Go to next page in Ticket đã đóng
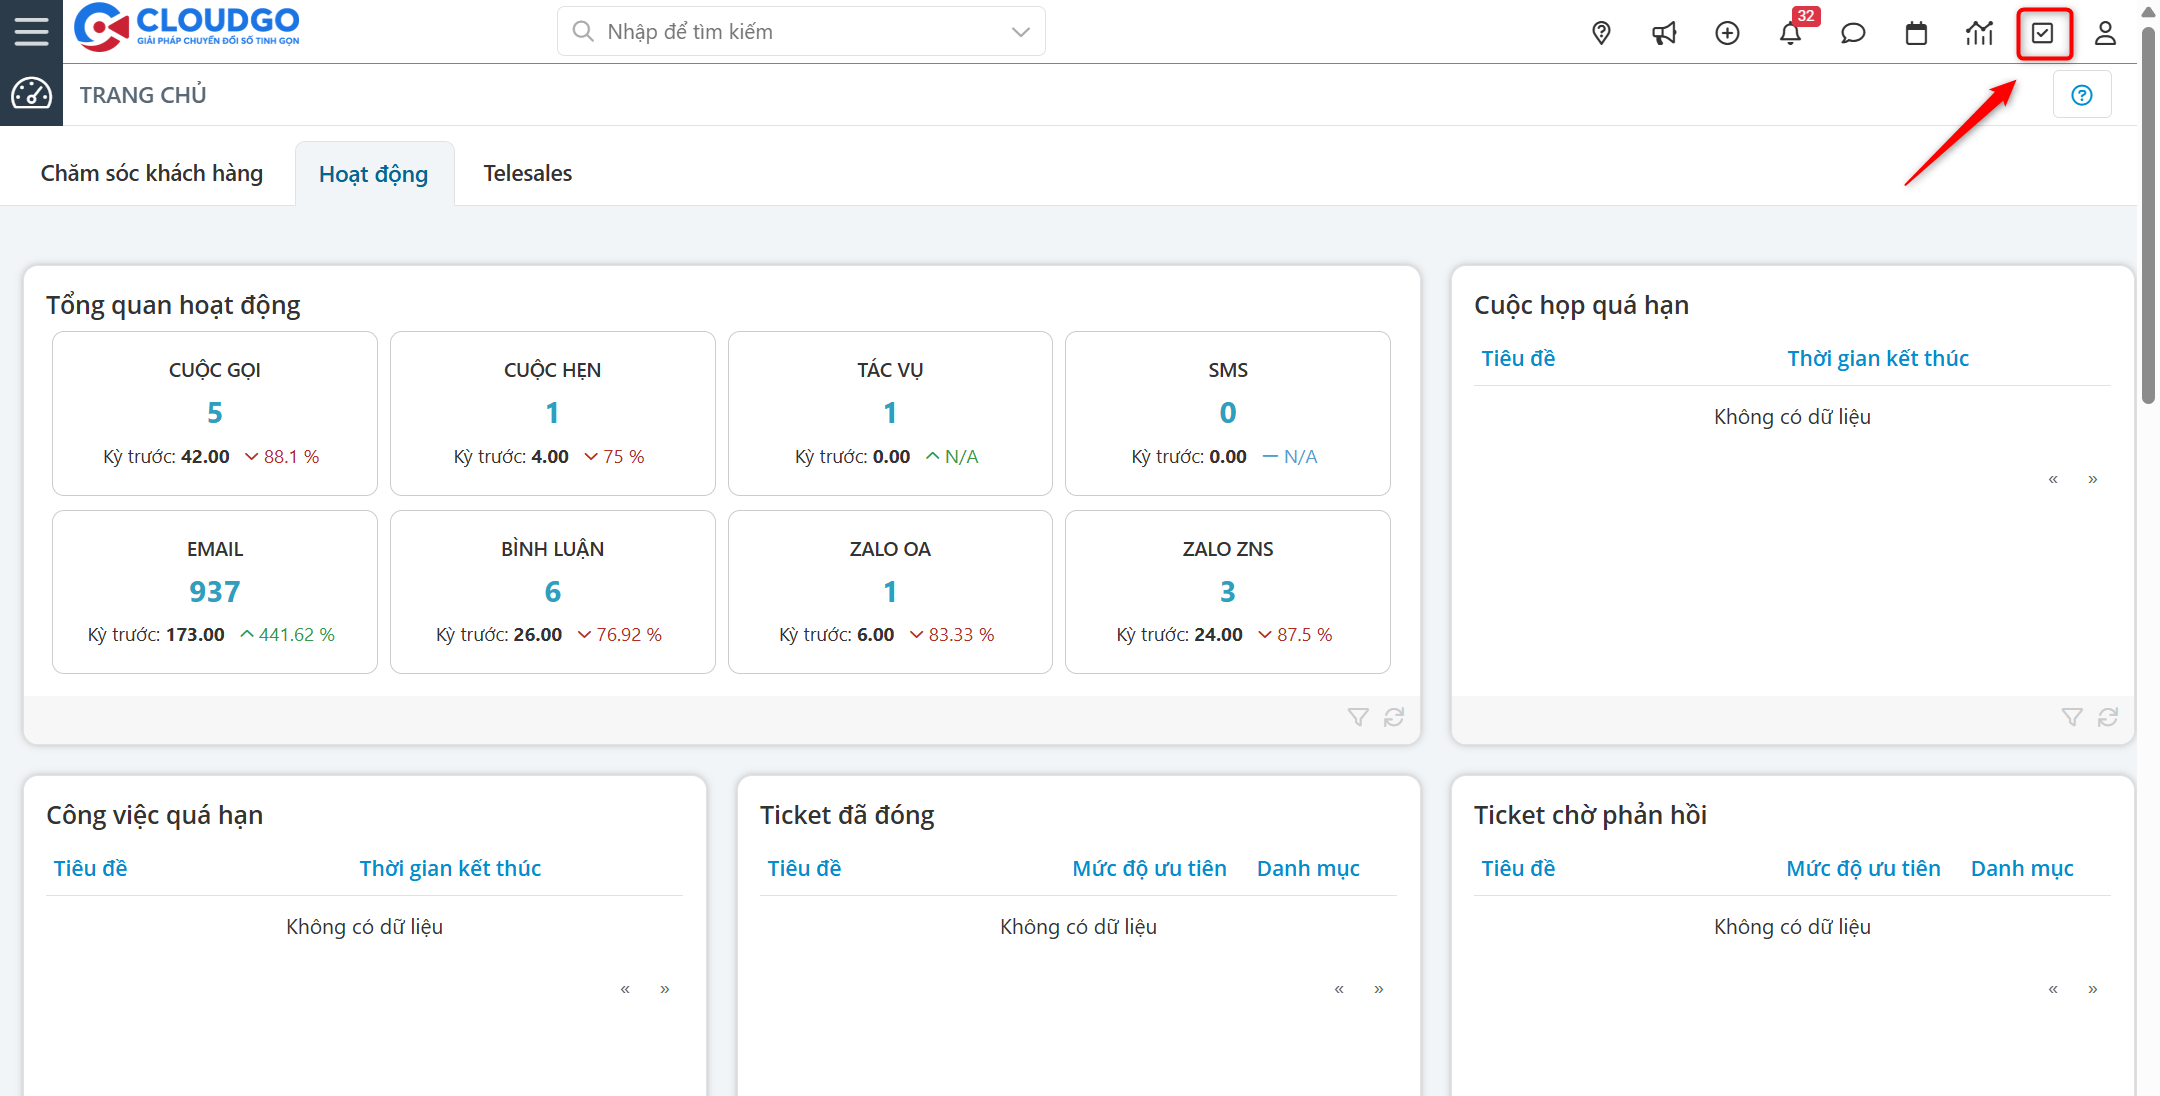This screenshot has width=2160, height=1096. coord(1379,989)
